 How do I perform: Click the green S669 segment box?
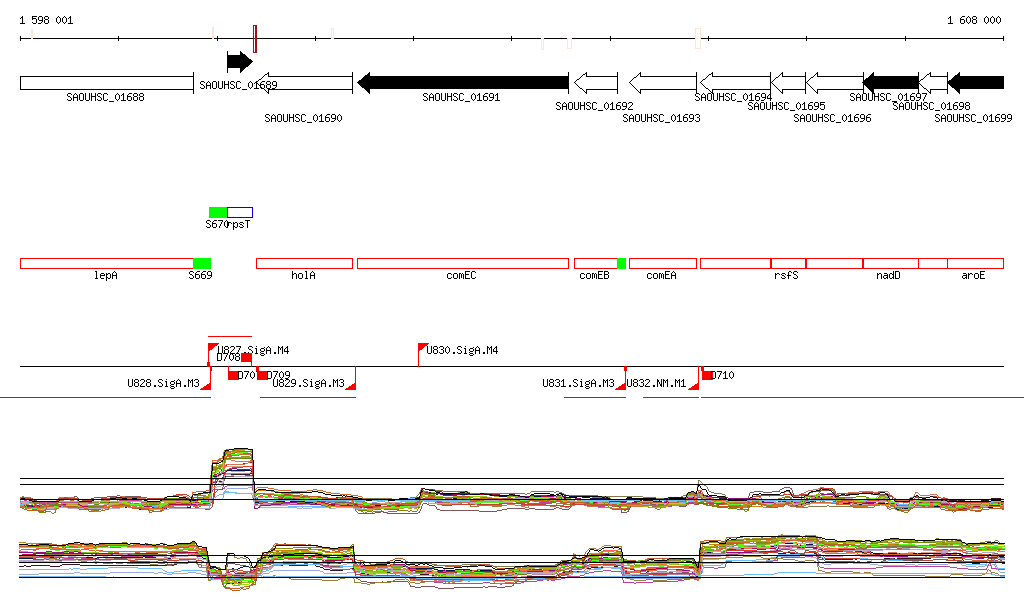pos(202,264)
